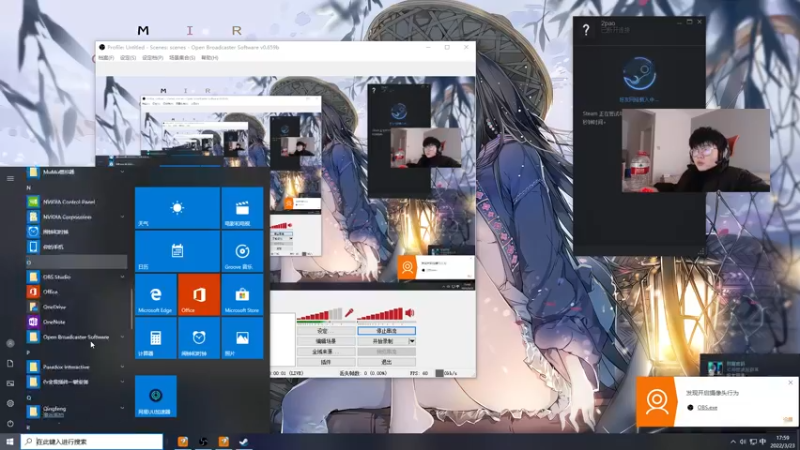Screen dimensions: 800x450
Task: Open NVIDIA Control Panel from app list
Action: pyautogui.click(x=77, y=202)
